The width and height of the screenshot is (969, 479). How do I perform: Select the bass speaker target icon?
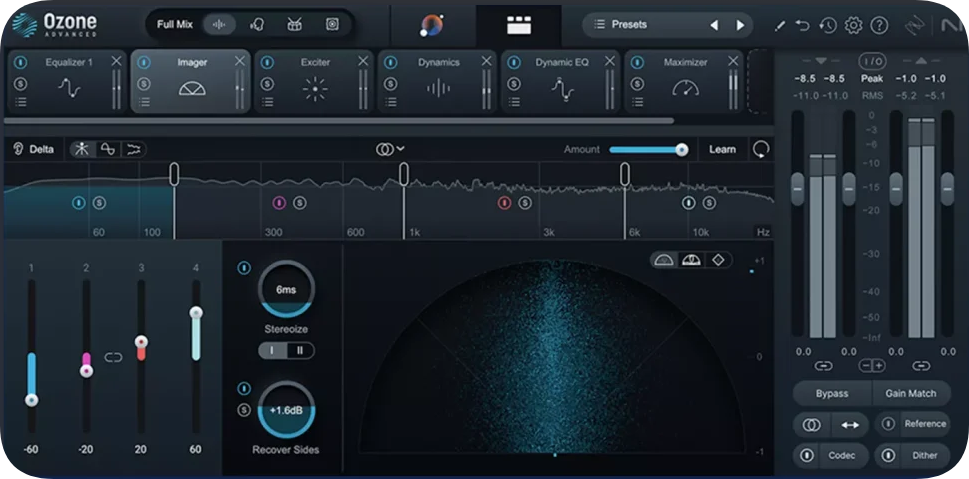tap(332, 25)
